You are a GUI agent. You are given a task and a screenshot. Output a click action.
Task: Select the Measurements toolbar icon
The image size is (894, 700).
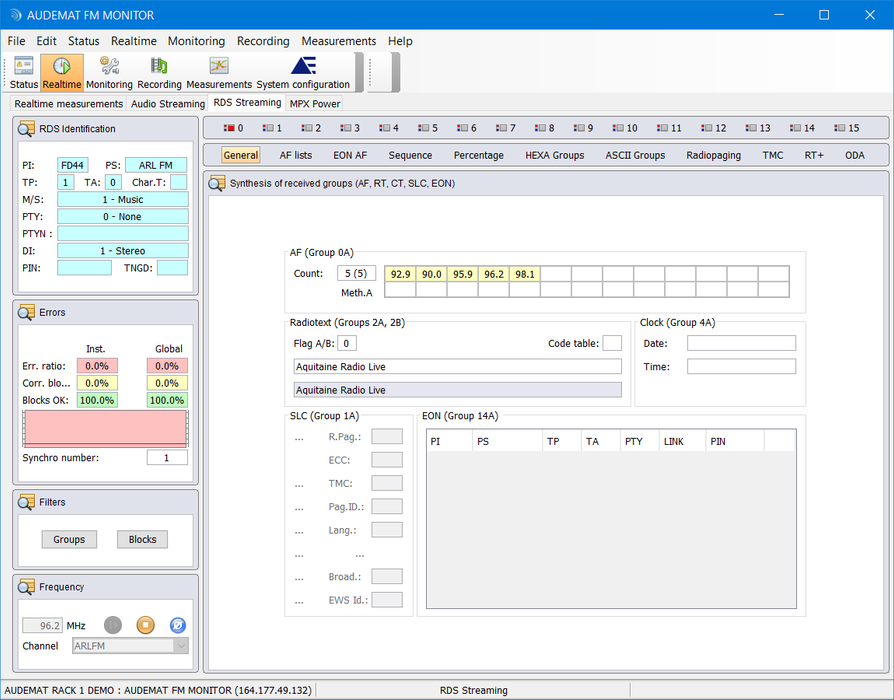(x=219, y=72)
